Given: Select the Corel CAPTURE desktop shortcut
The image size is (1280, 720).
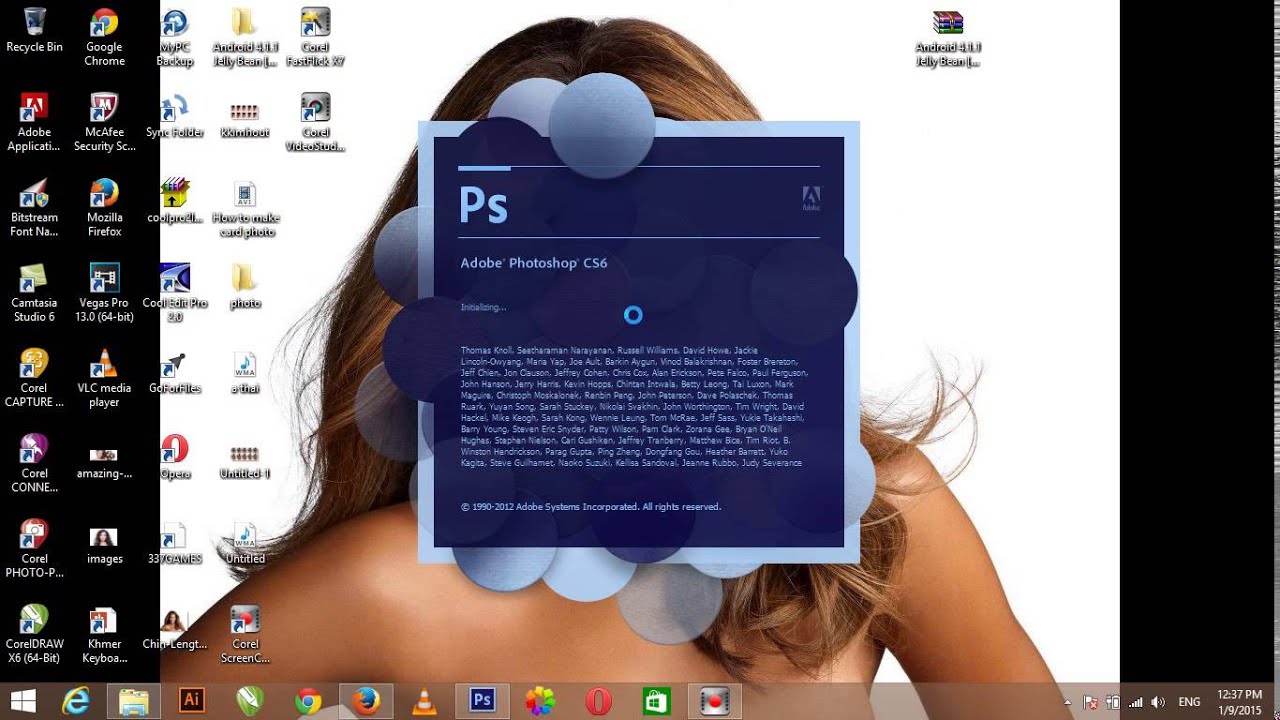Looking at the screenshot, I should click(x=34, y=377).
